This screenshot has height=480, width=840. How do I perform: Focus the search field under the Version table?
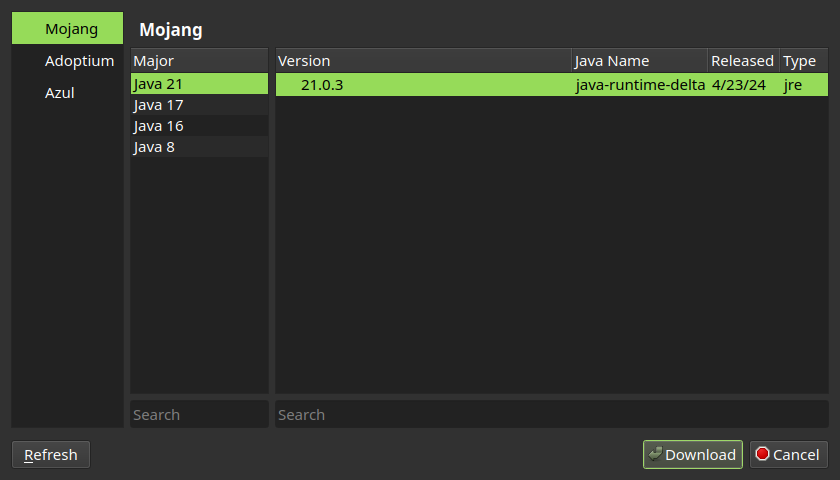552,414
